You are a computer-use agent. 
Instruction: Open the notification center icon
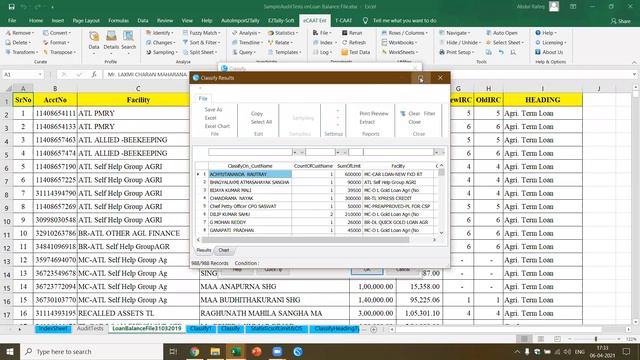click(x=627, y=351)
